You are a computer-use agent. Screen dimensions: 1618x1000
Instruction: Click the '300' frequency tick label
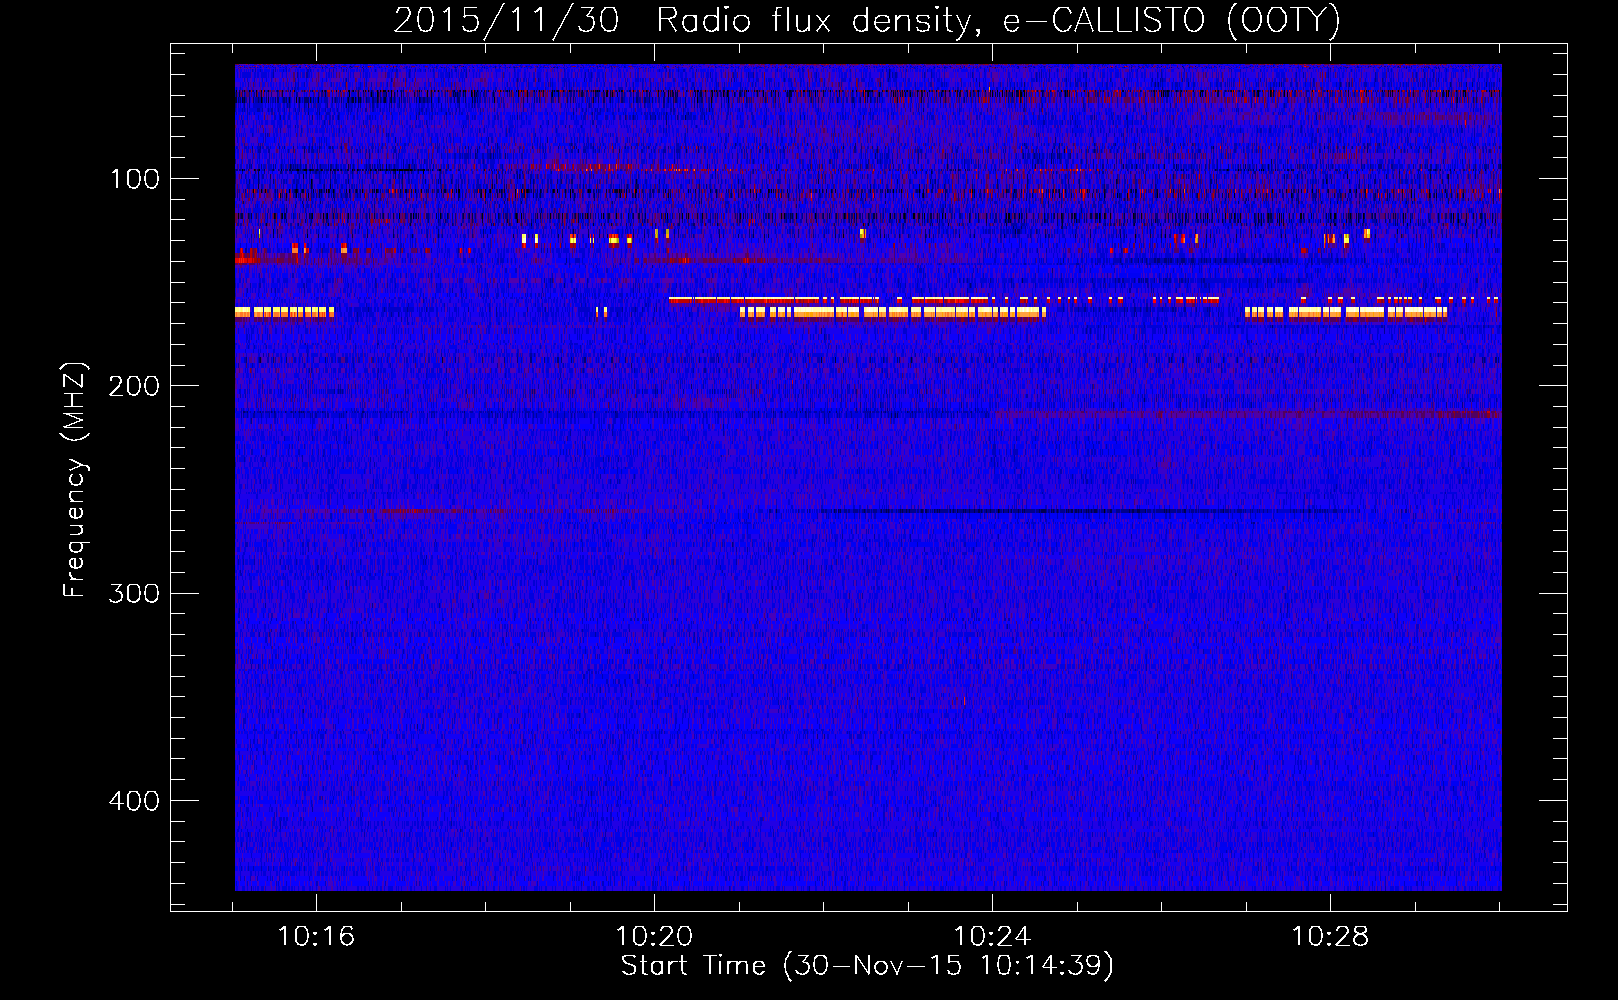click(134, 593)
